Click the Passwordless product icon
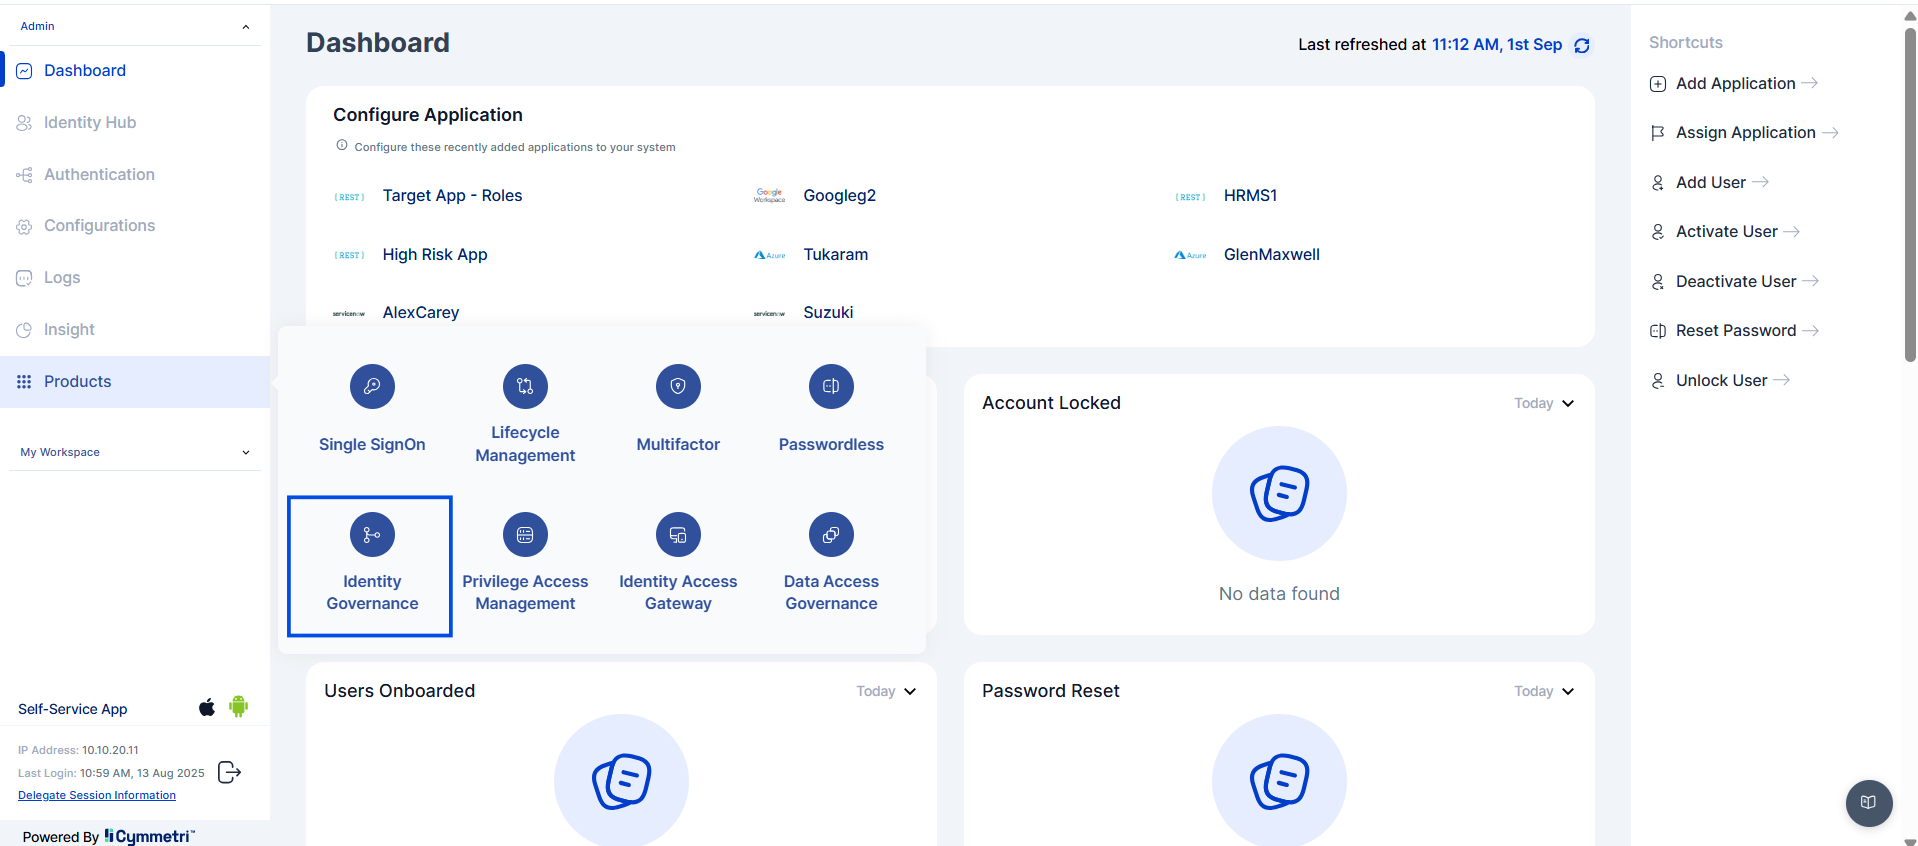Screen dimensions: 1918x846 point(831,387)
